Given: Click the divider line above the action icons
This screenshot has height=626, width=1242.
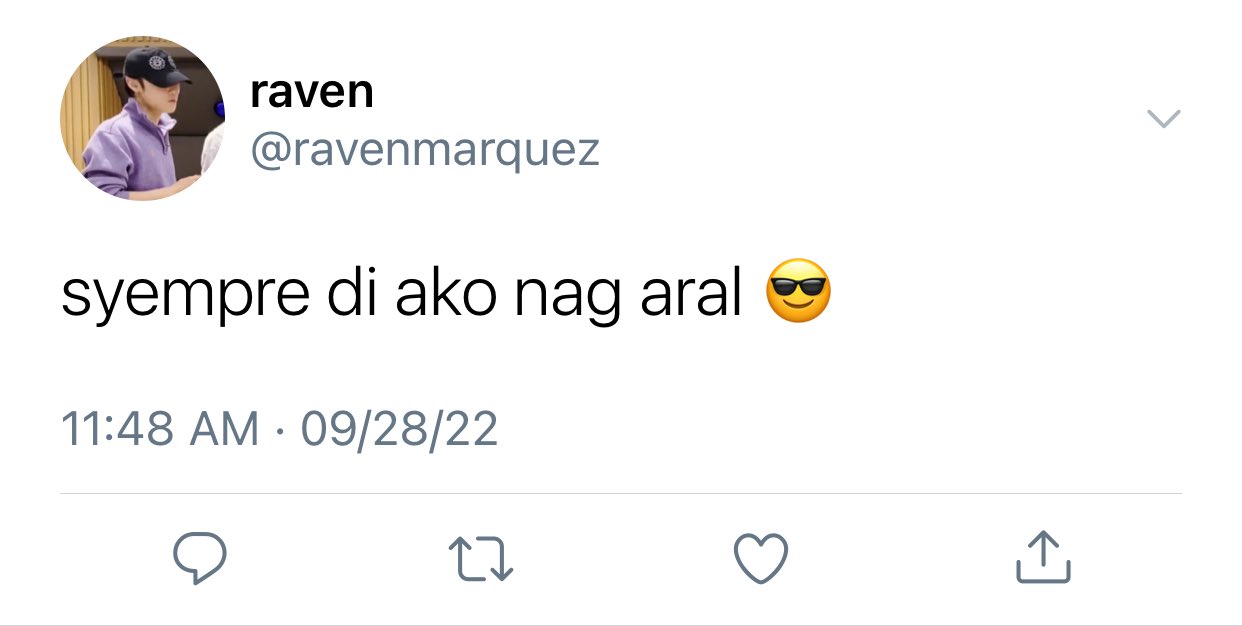Looking at the screenshot, I should pos(621,493).
